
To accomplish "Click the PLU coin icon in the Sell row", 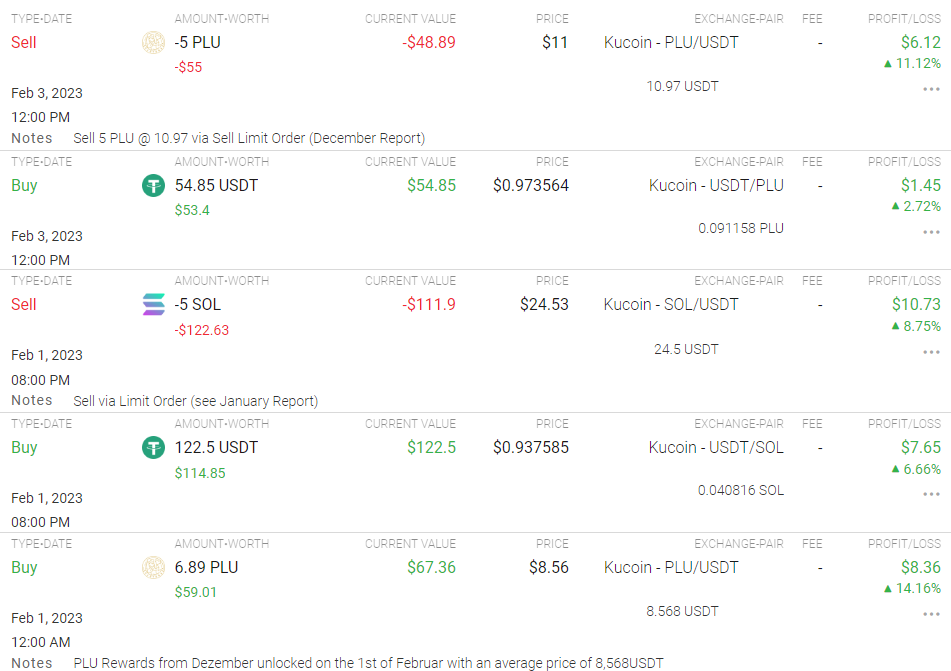I will pos(153,42).
